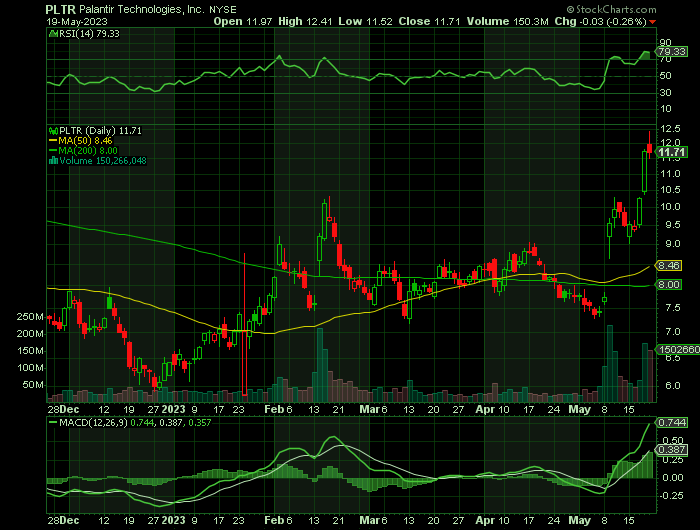Viewport: 700px width, 530px height.
Task: Click the long red wick candle in late January
Action: (x=245, y=325)
